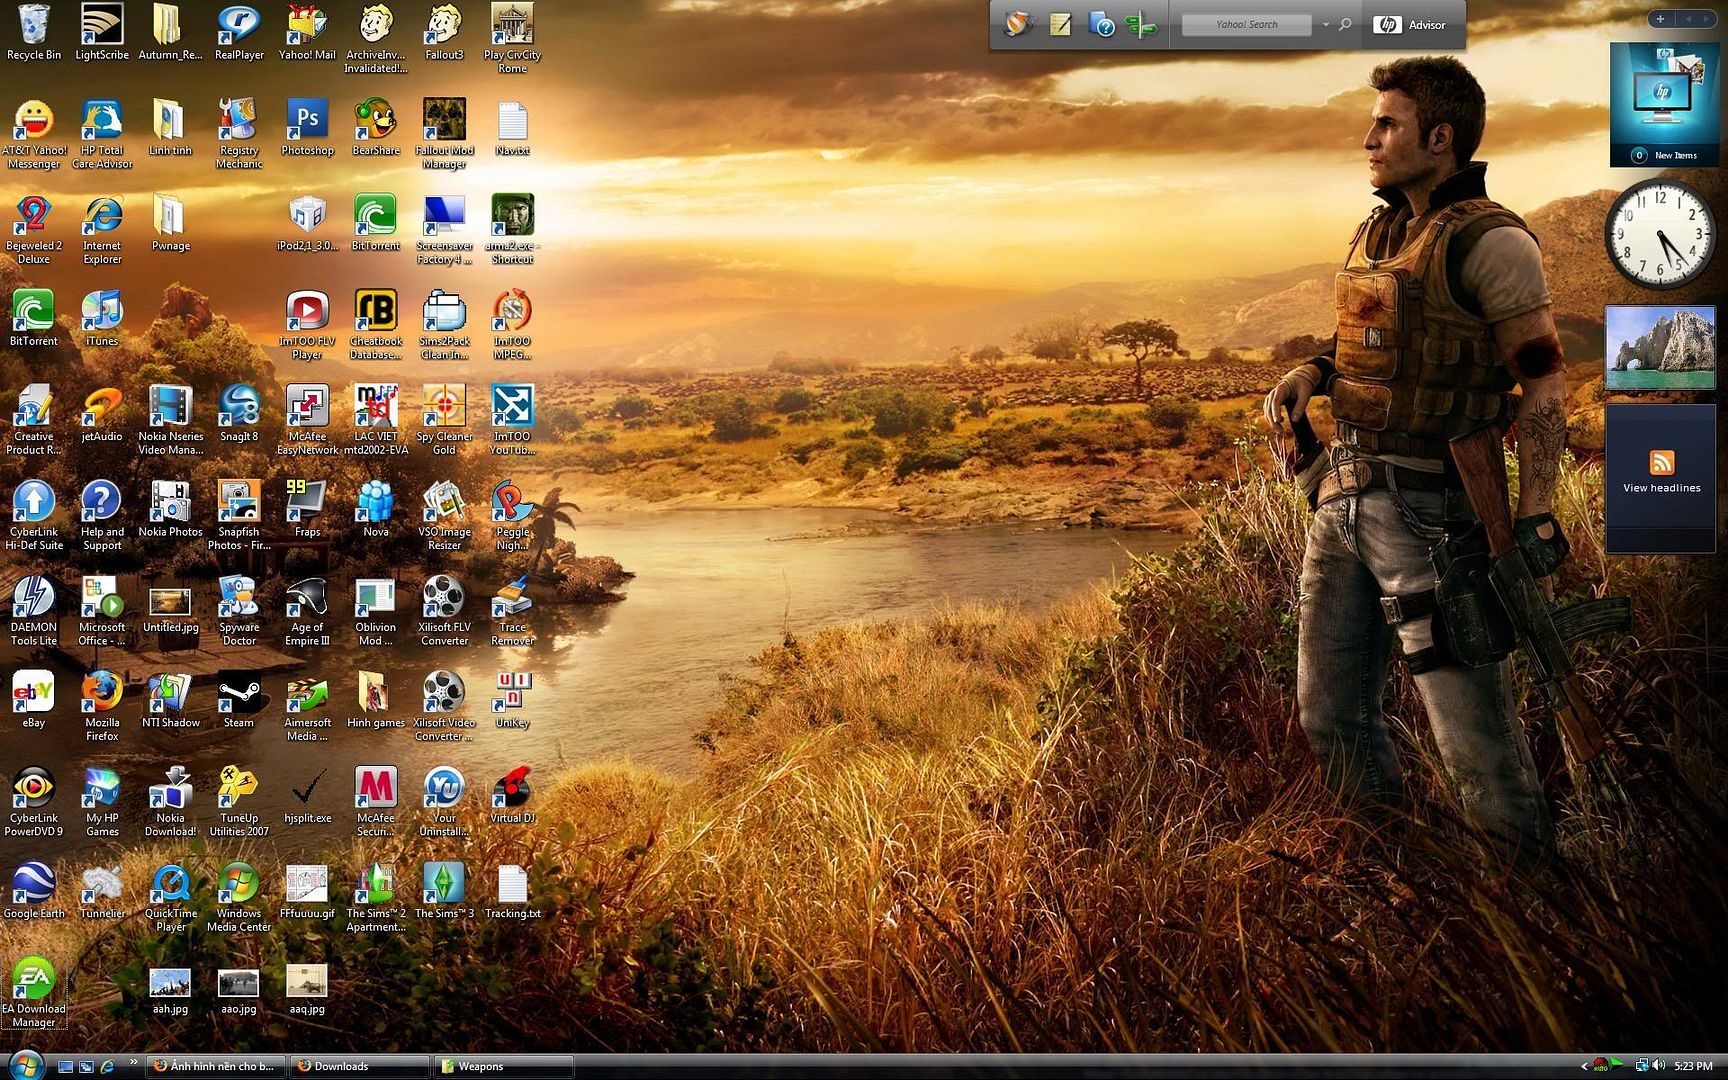Select the UniKey desktop icon

(512, 699)
